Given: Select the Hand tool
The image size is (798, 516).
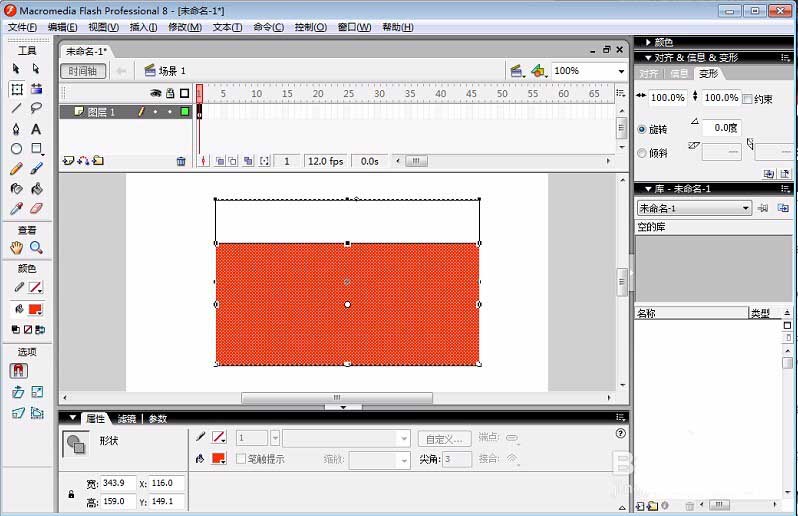Looking at the screenshot, I should [16, 248].
